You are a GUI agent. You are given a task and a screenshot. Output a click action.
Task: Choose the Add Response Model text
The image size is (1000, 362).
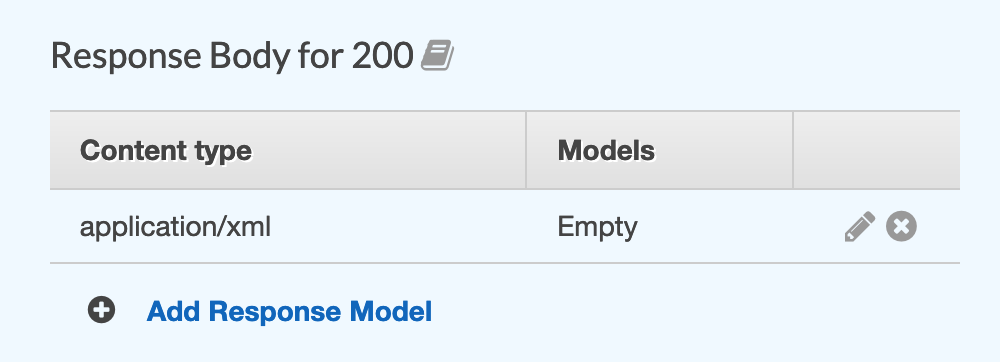pos(290,311)
